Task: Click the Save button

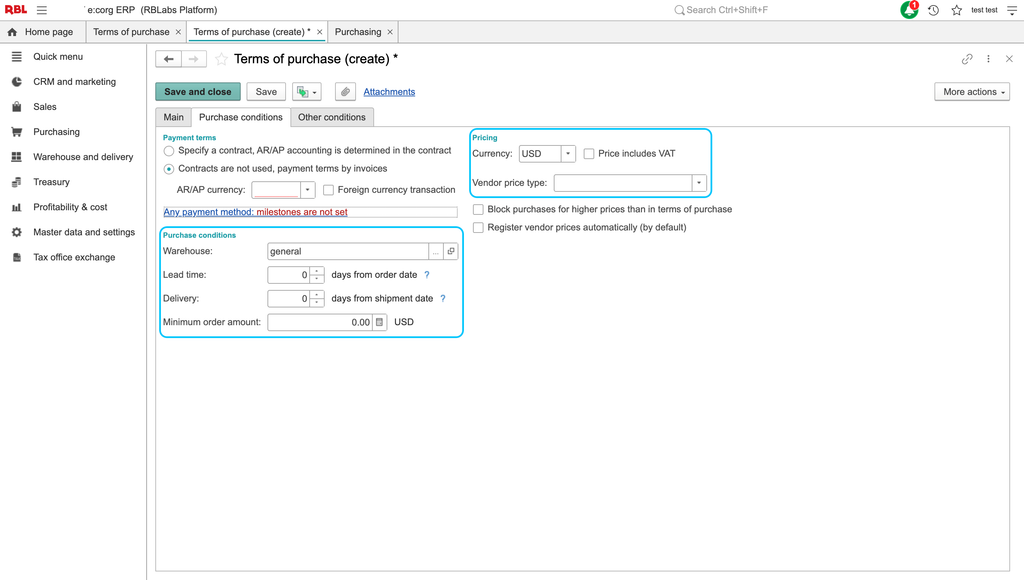Action: pyautogui.click(x=266, y=92)
